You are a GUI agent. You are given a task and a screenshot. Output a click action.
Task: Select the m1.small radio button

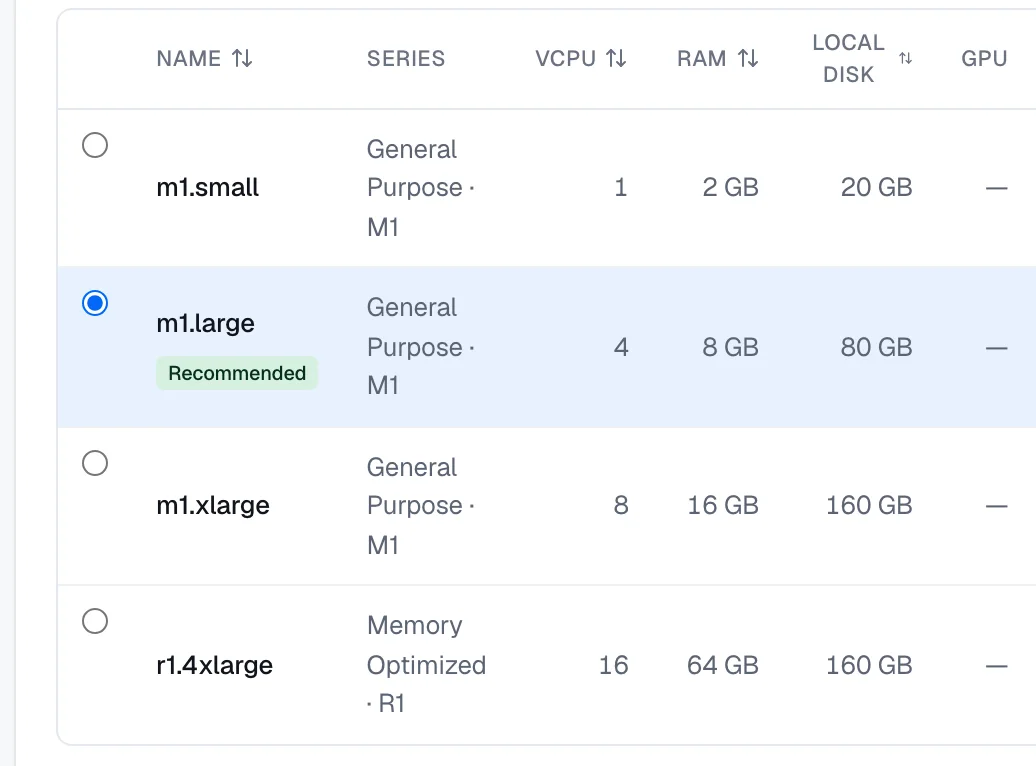pos(95,145)
